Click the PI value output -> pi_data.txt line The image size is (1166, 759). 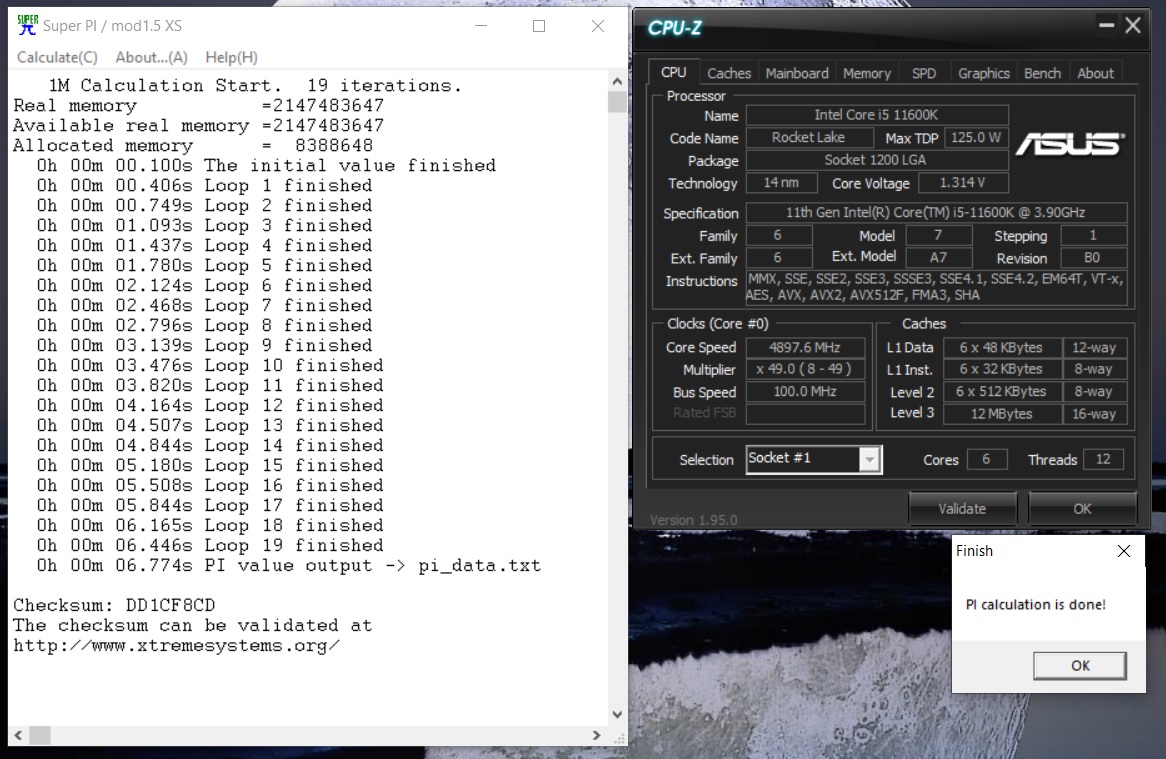click(289, 565)
